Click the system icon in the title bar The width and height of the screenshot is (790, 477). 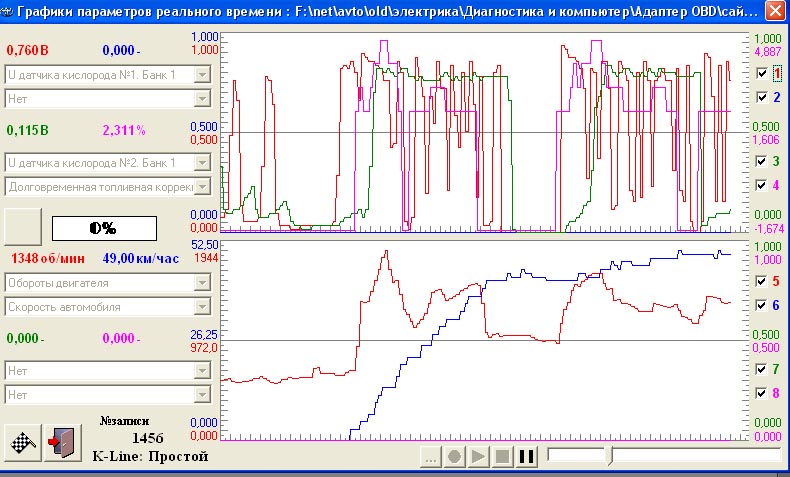[10, 11]
